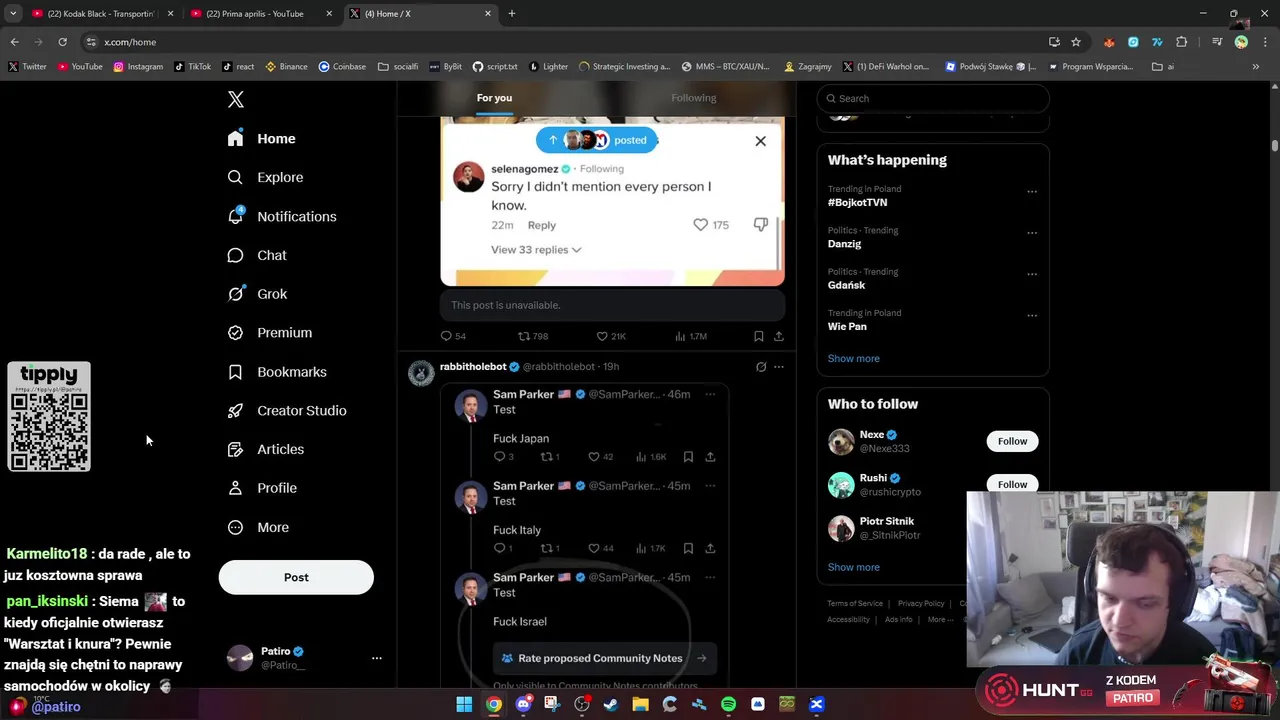Open options for the Gdańsk trend
This screenshot has width=1280, height=720.
[1032, 274]
